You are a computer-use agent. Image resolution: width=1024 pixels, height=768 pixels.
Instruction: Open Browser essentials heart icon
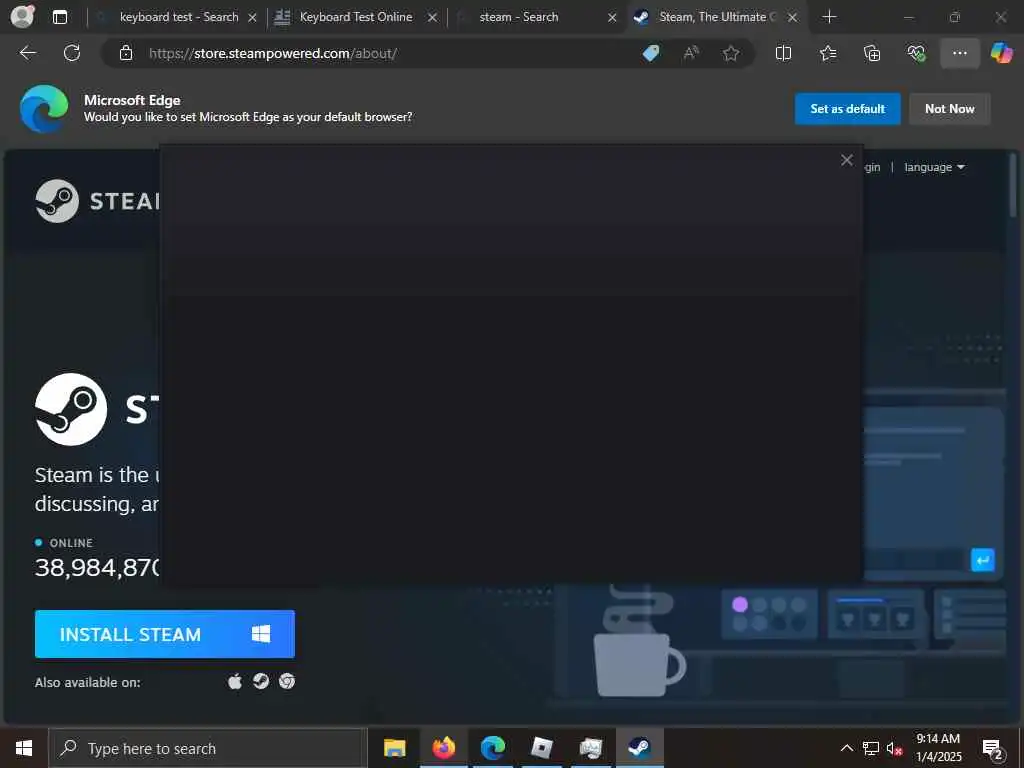pyautogui.click(x=916, y=53)
